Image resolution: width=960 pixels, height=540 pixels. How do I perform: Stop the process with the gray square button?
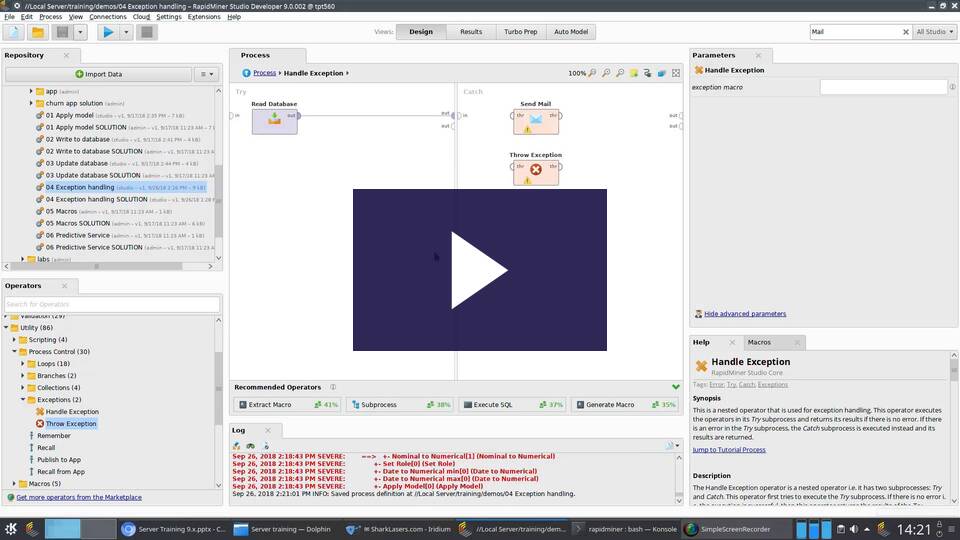tap(146, 32)
